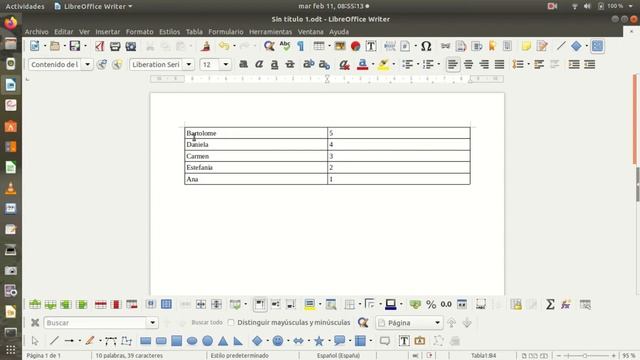Center align paragraph icon

(468, 64)
